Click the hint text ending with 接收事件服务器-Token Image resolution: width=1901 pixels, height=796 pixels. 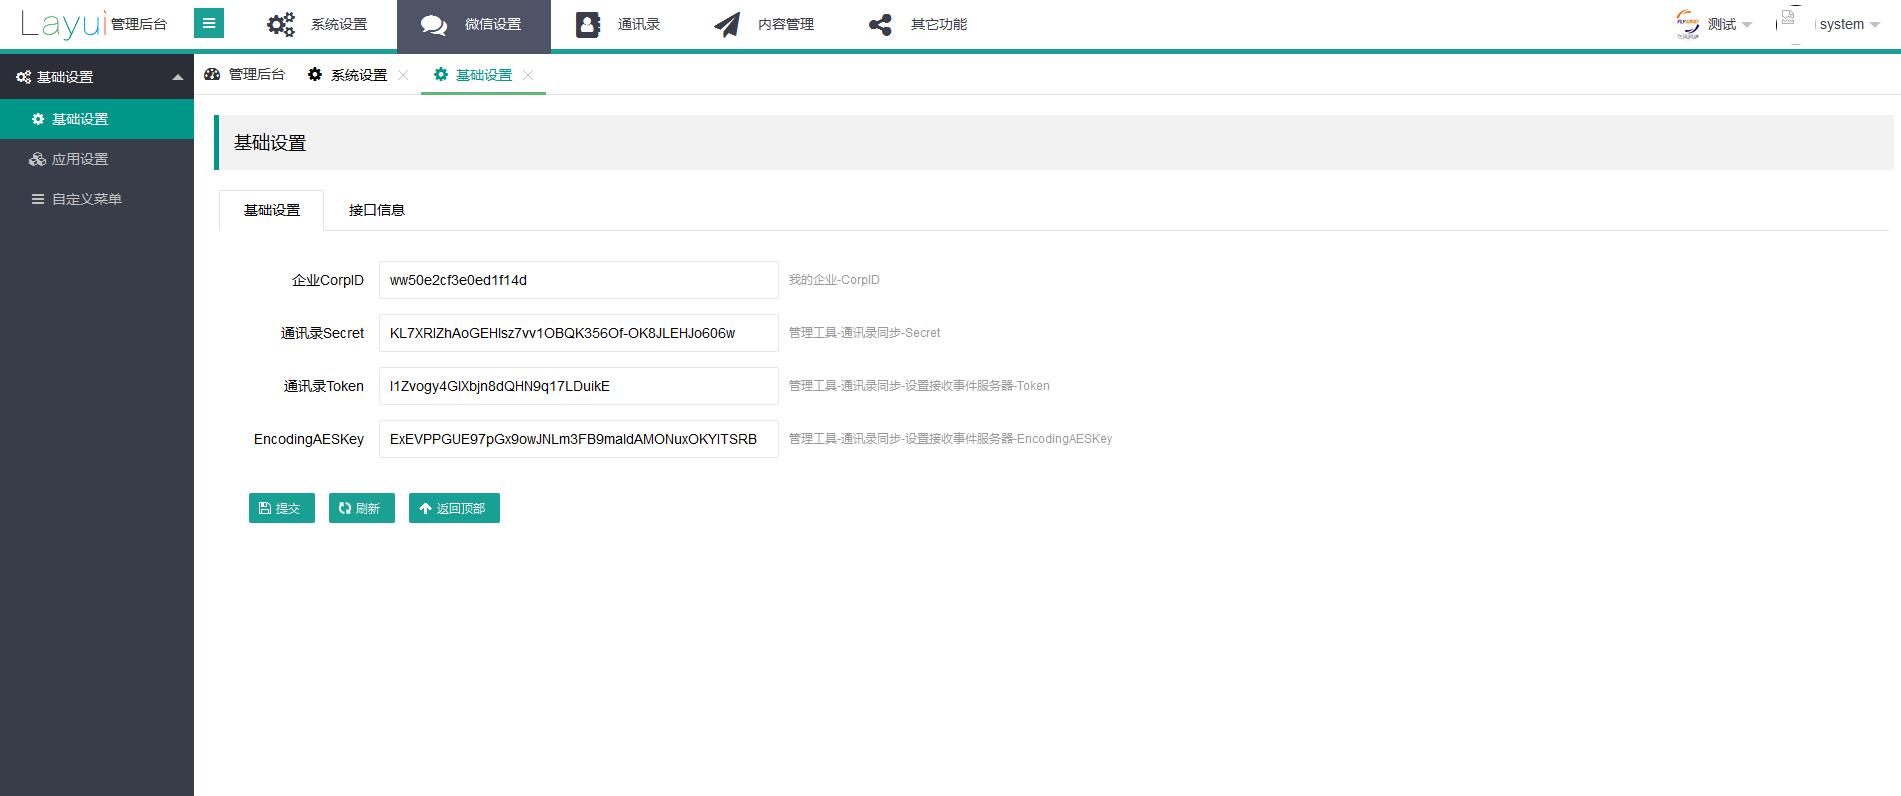[x=919, y=386]
